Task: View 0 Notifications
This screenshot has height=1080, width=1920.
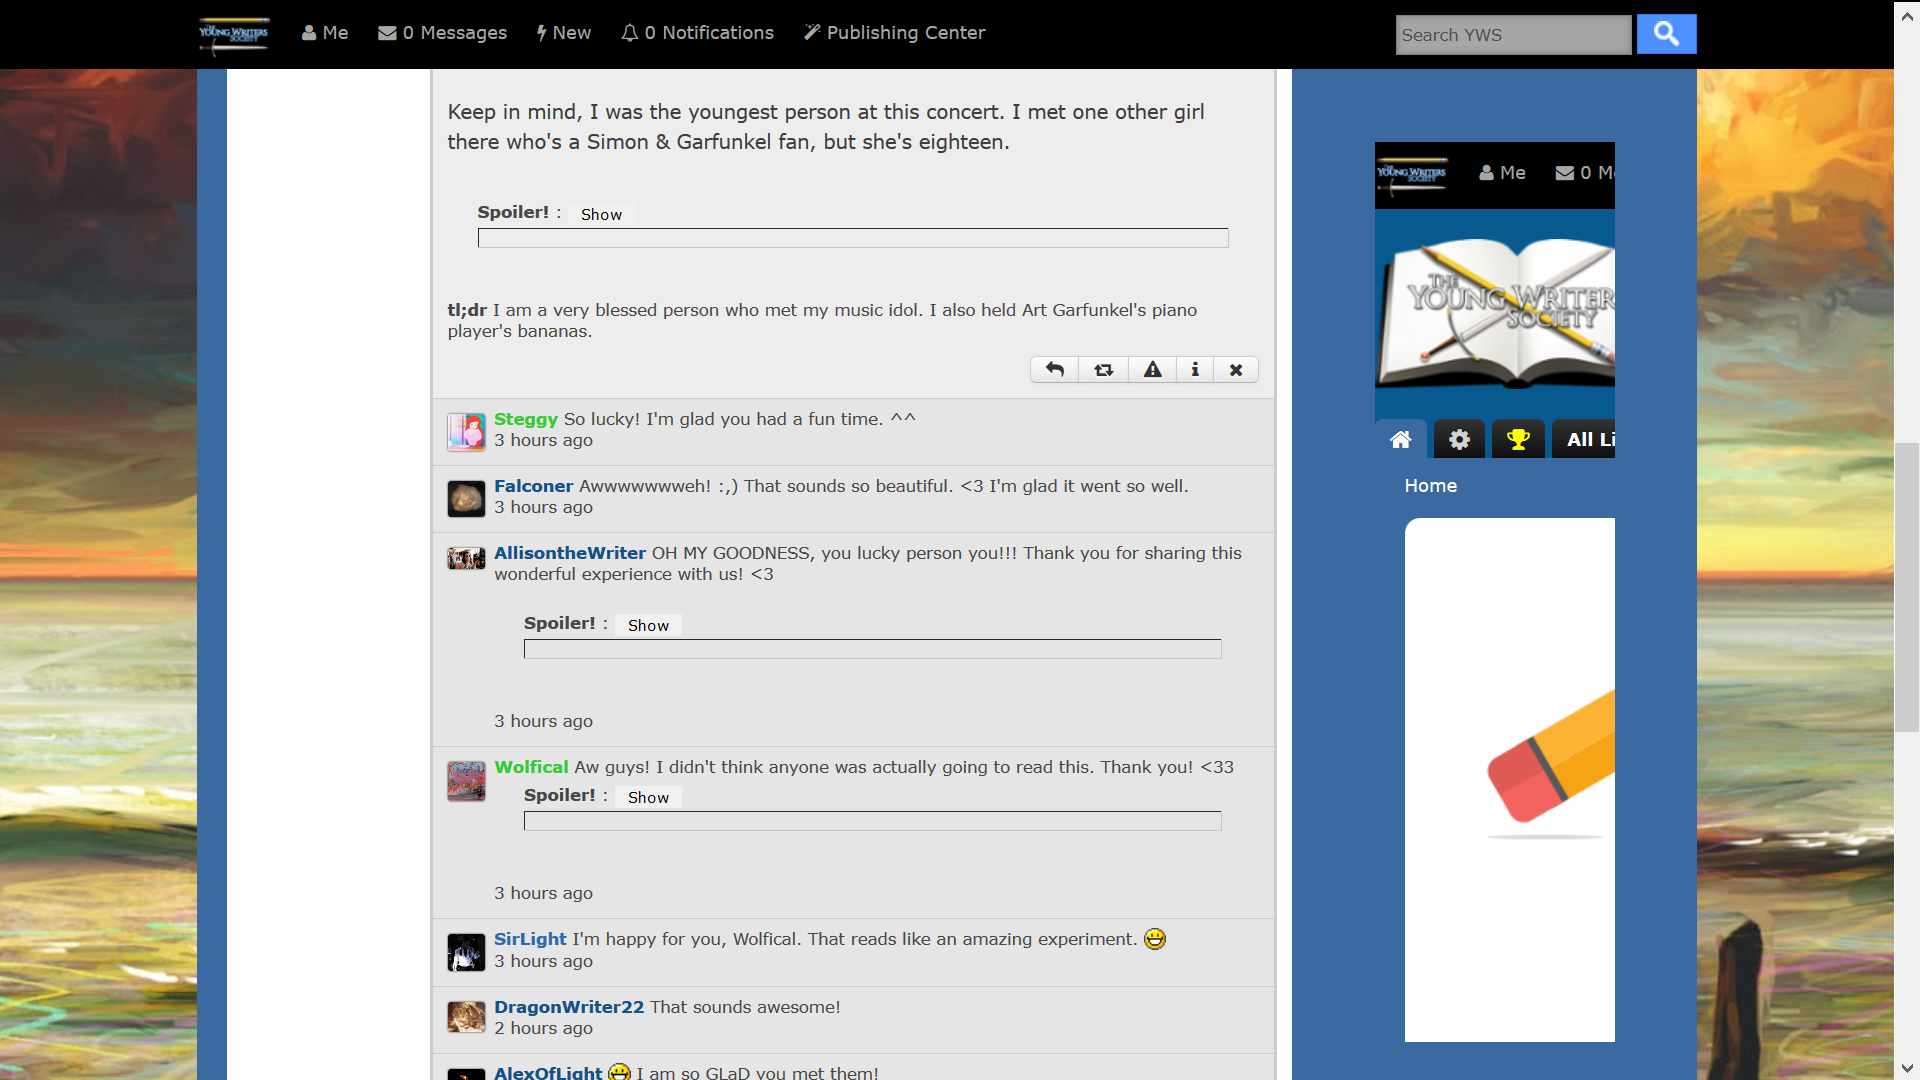Action: [697, 33]
